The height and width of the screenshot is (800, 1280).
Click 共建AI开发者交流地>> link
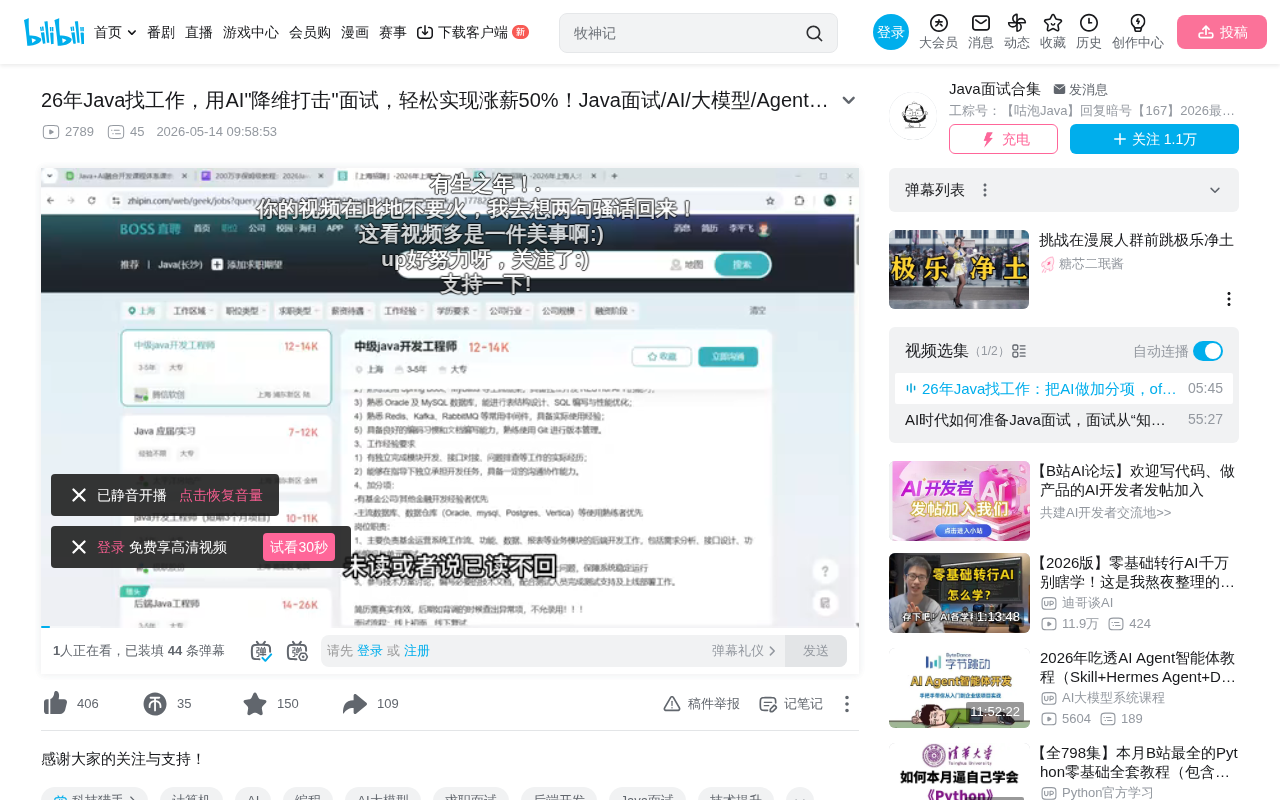coord(1105,513)
